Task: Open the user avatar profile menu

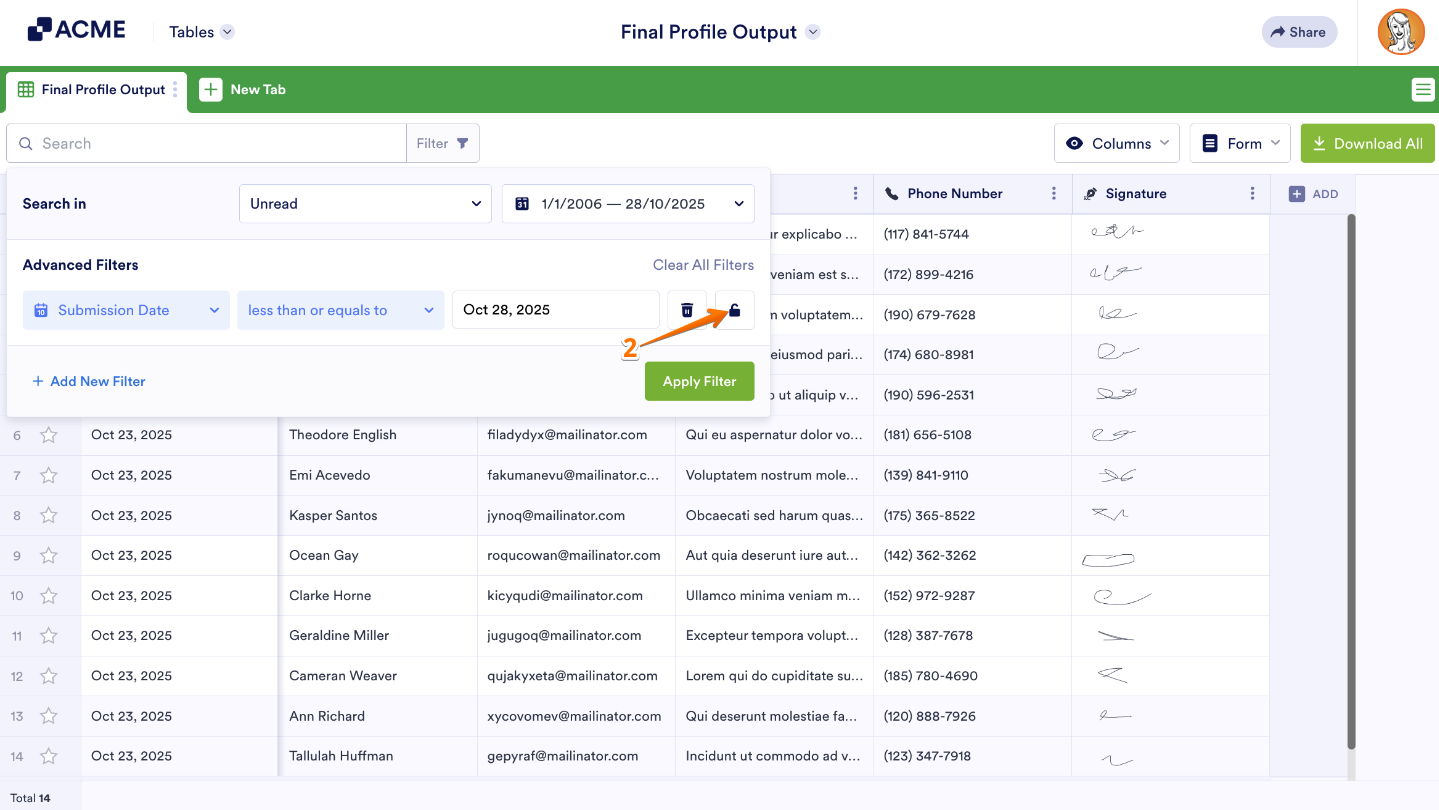Action: pos(1401,32)
